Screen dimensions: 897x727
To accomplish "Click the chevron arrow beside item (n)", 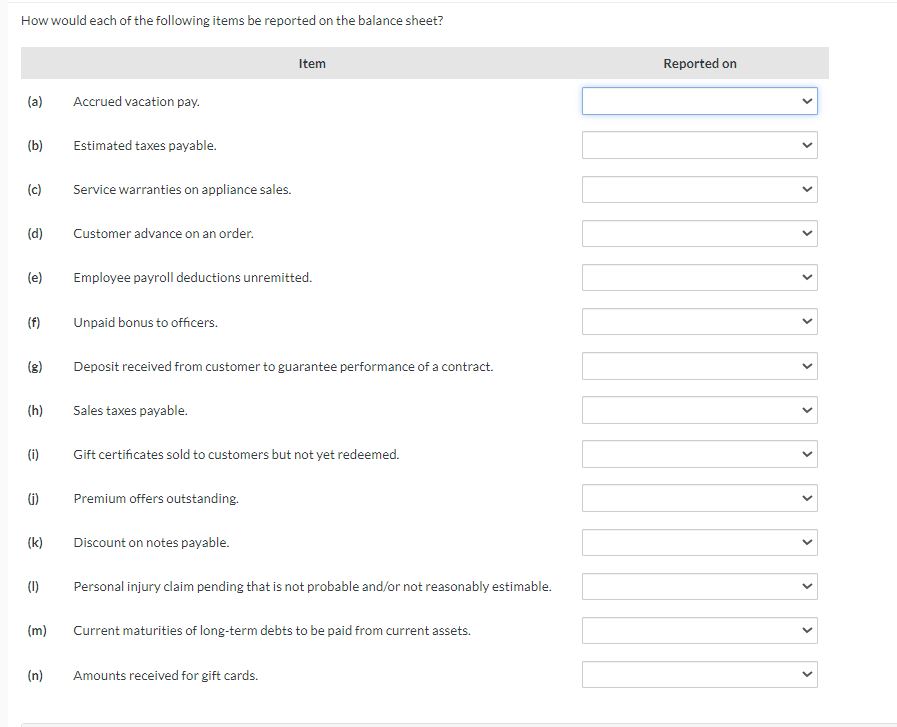I will [806, 674].
